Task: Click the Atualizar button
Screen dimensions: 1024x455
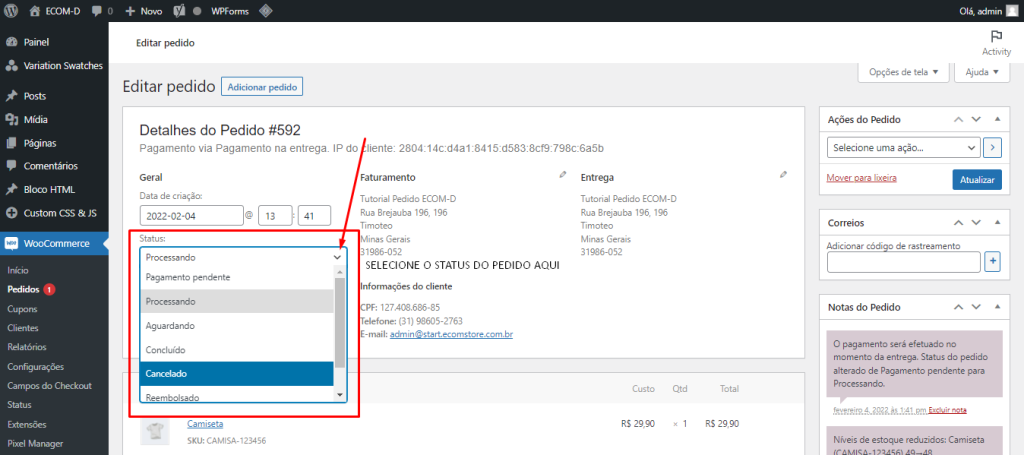Action: 977,180
